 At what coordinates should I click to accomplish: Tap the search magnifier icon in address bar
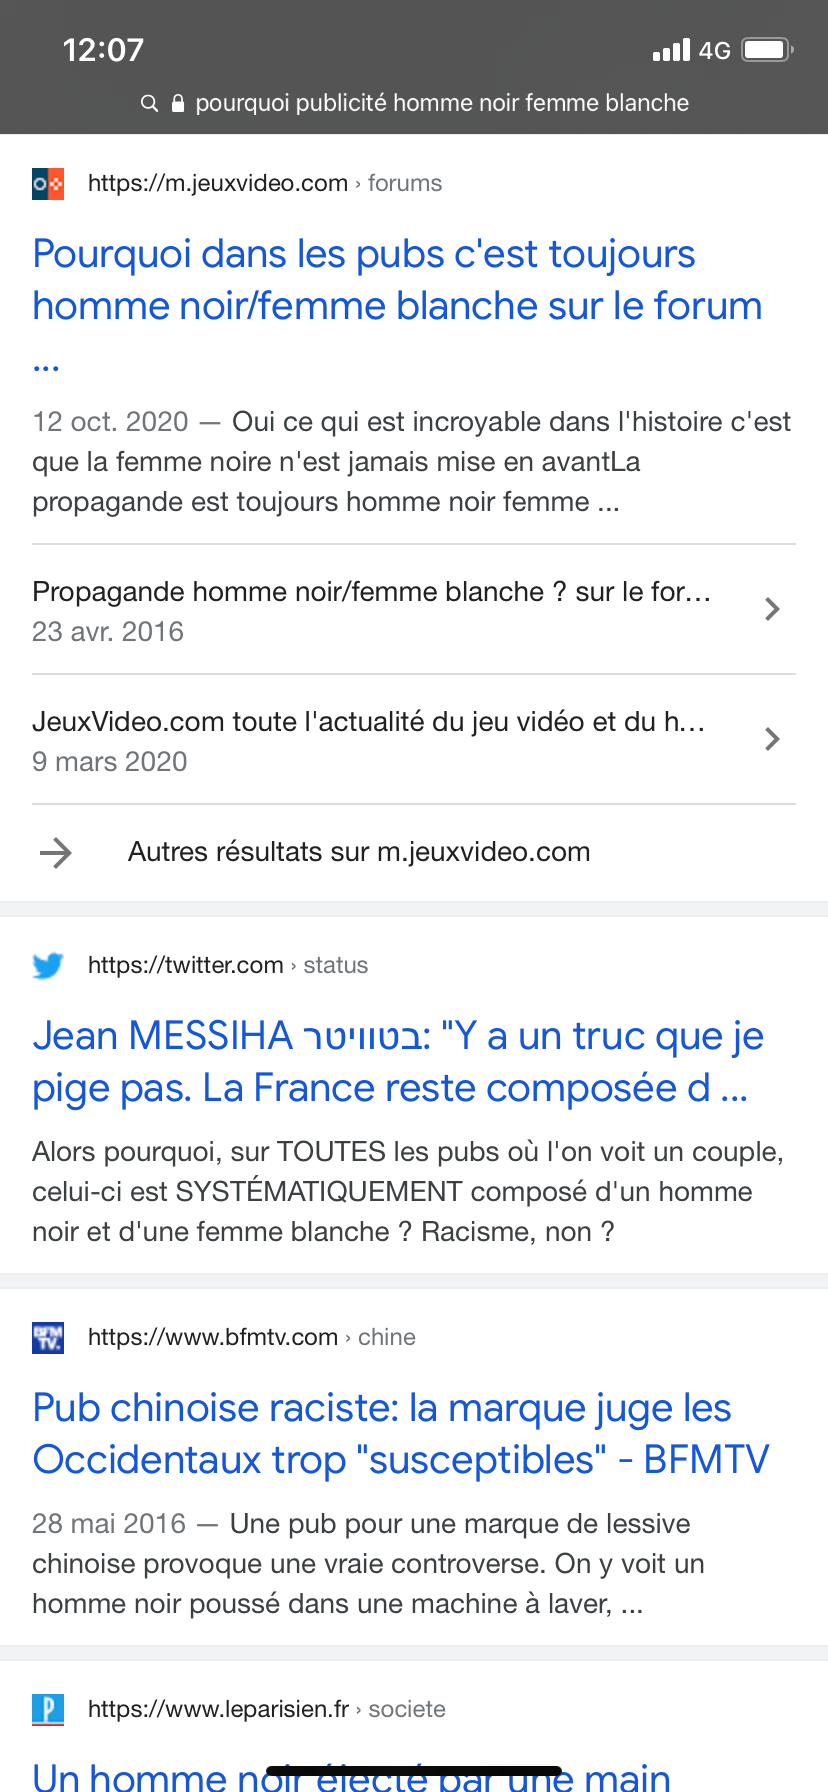point(150,103)
